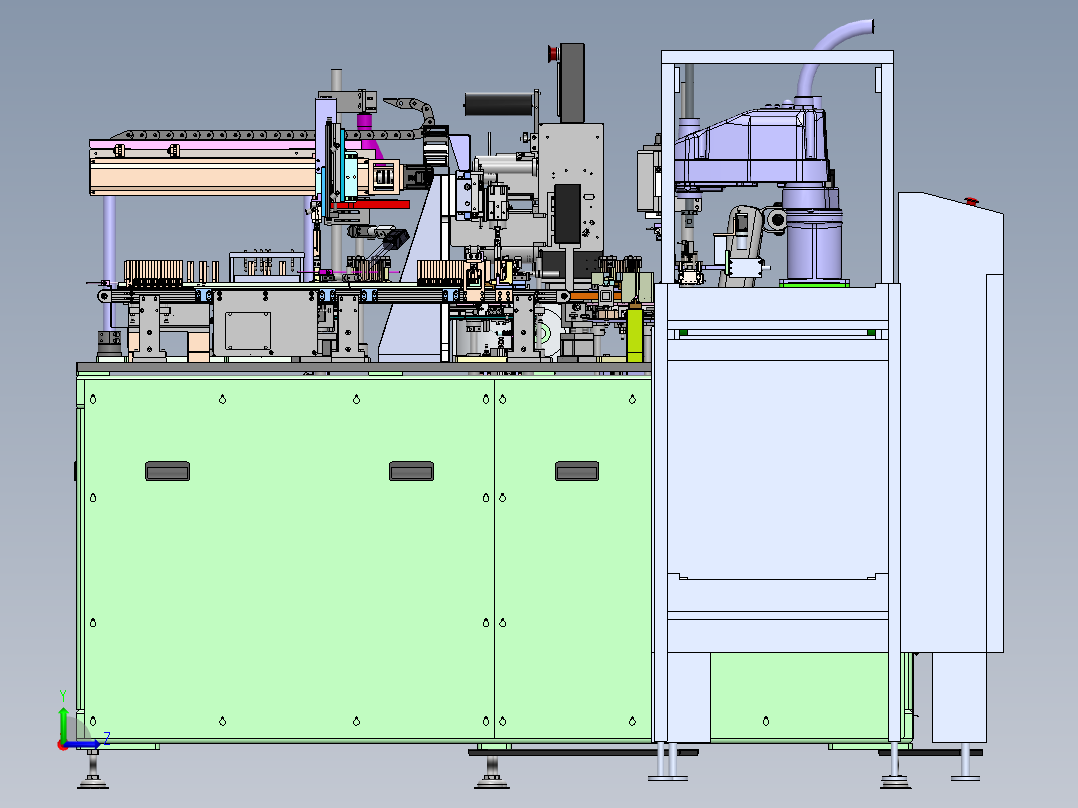The width and height of the screenshot is (1078, 808).
Task: Pick the handle on the narrow right green door
Action: (x=577, y=471)
